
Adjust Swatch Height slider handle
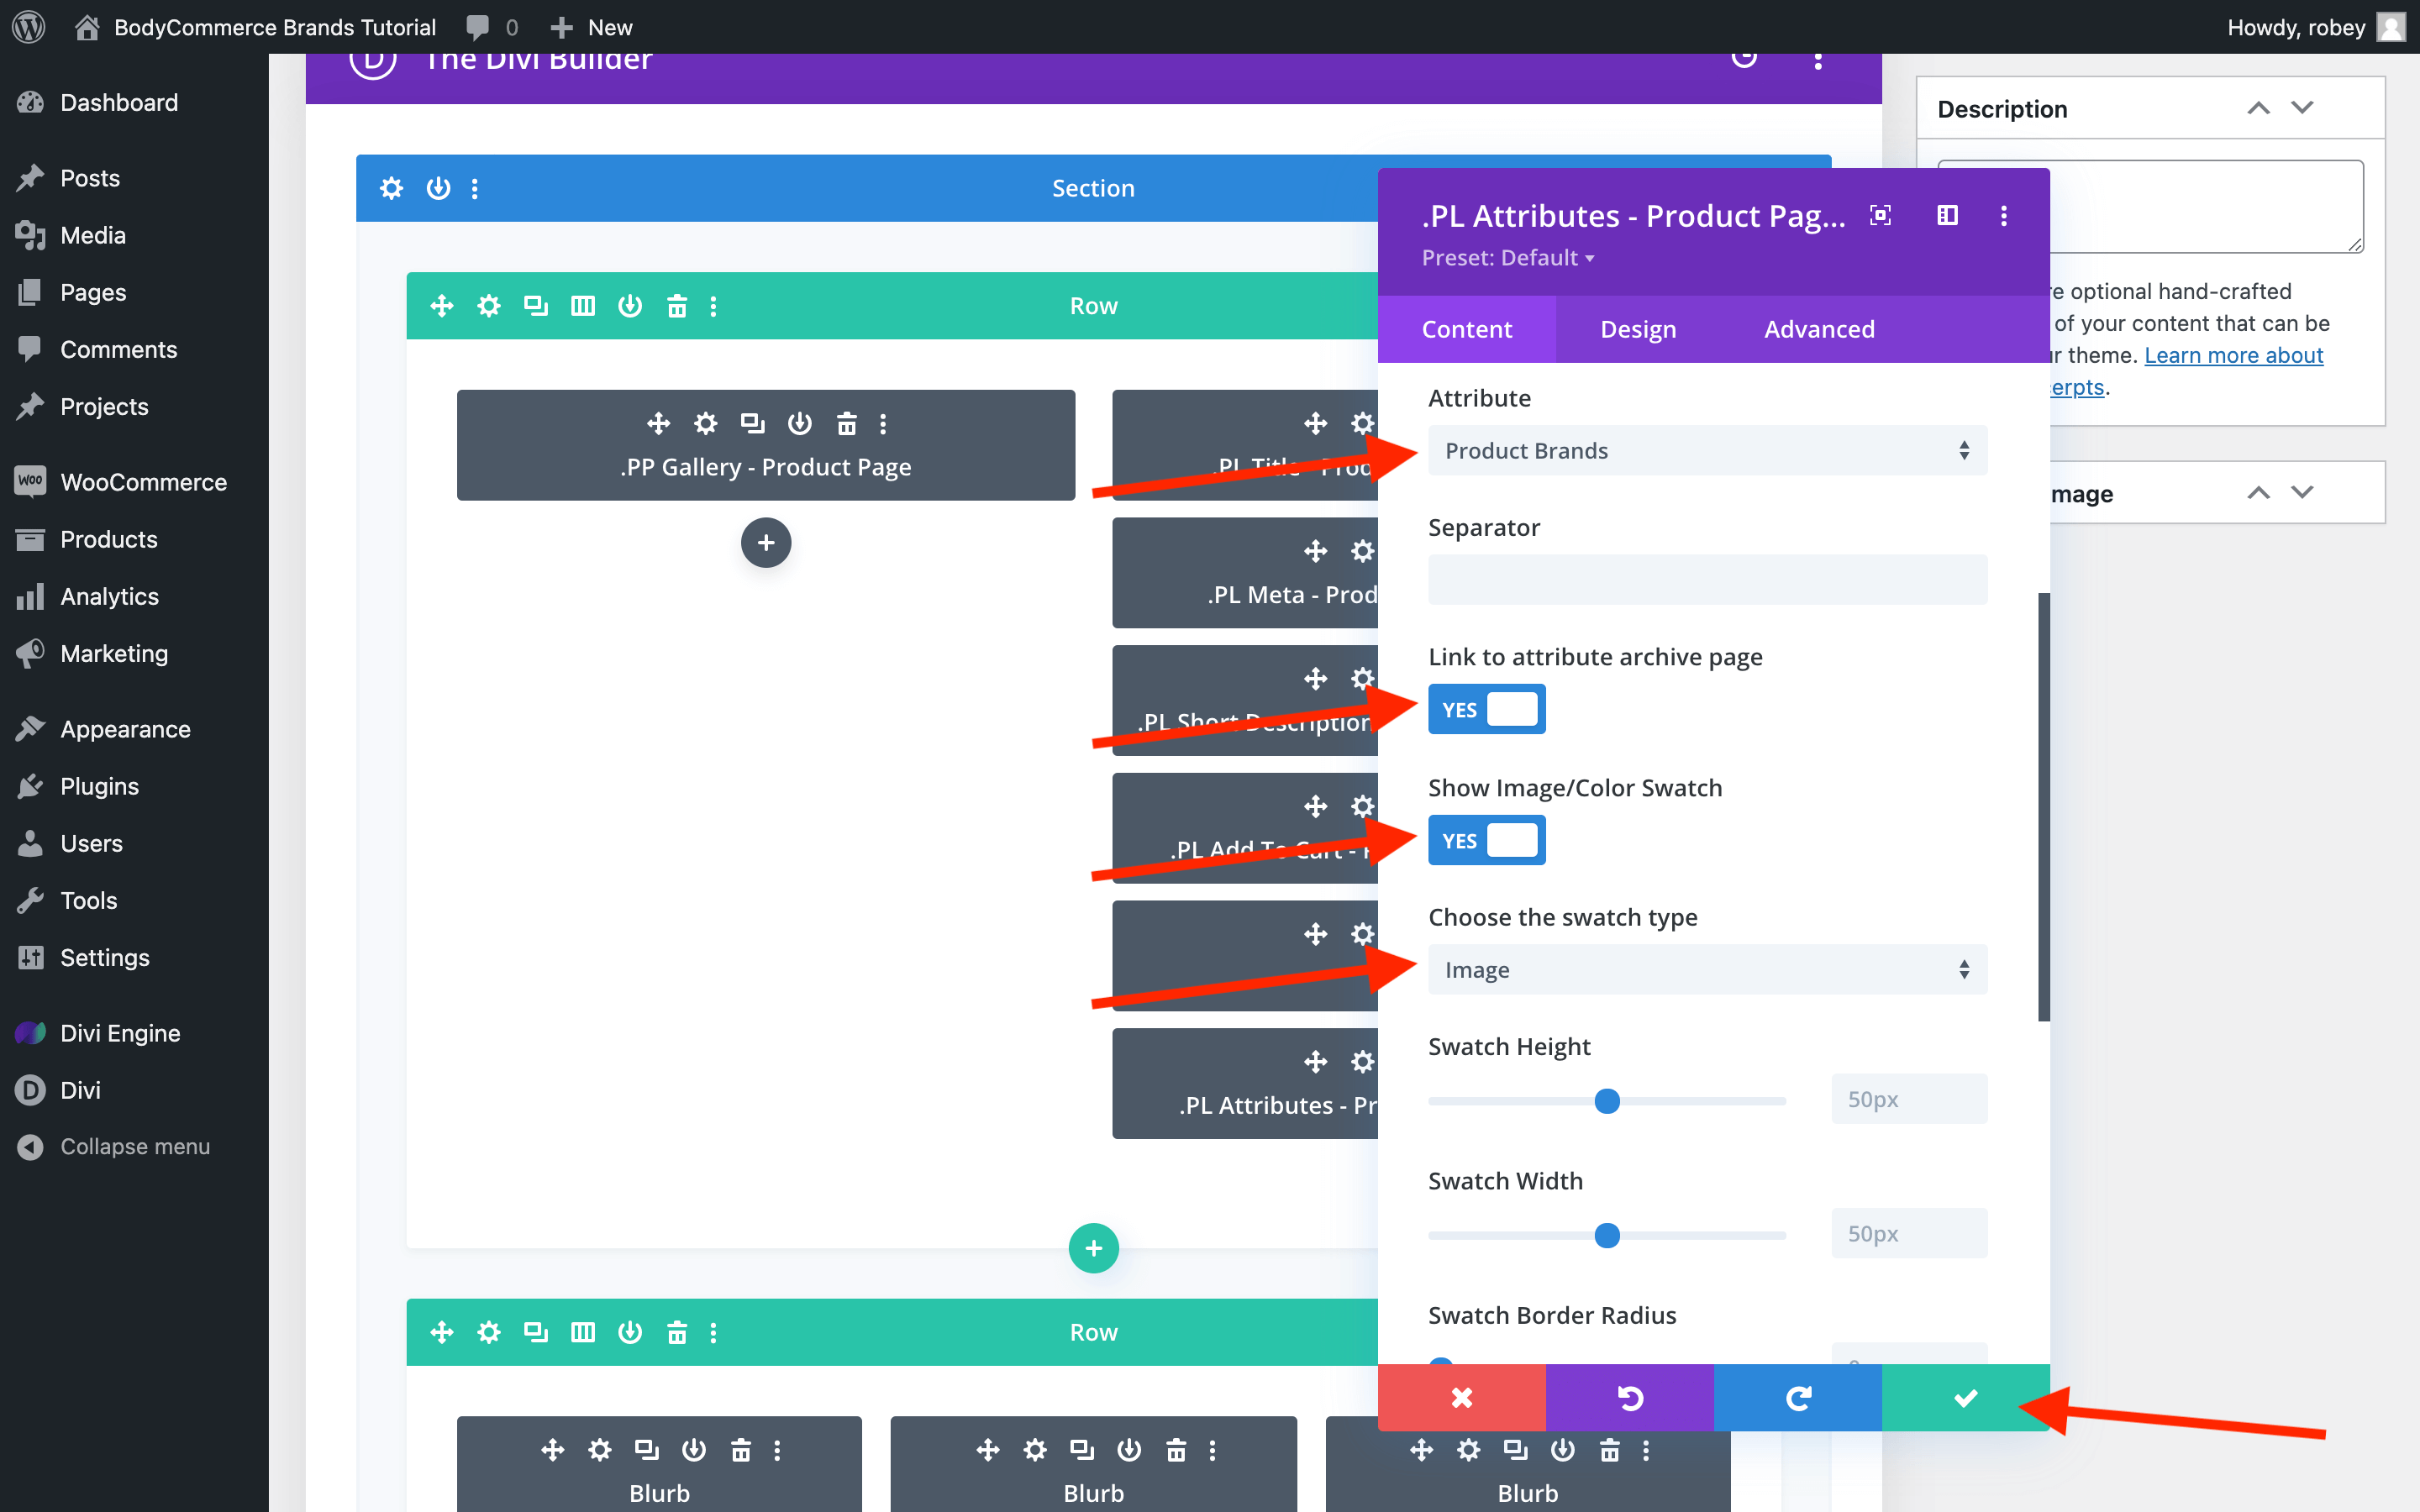(1607, 1100)
